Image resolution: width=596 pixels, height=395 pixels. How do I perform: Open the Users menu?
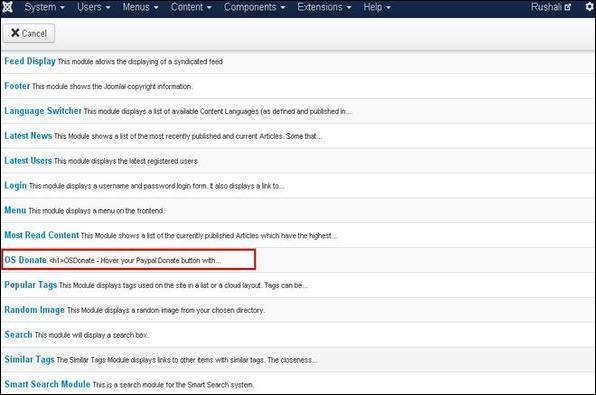click(94, 7)
